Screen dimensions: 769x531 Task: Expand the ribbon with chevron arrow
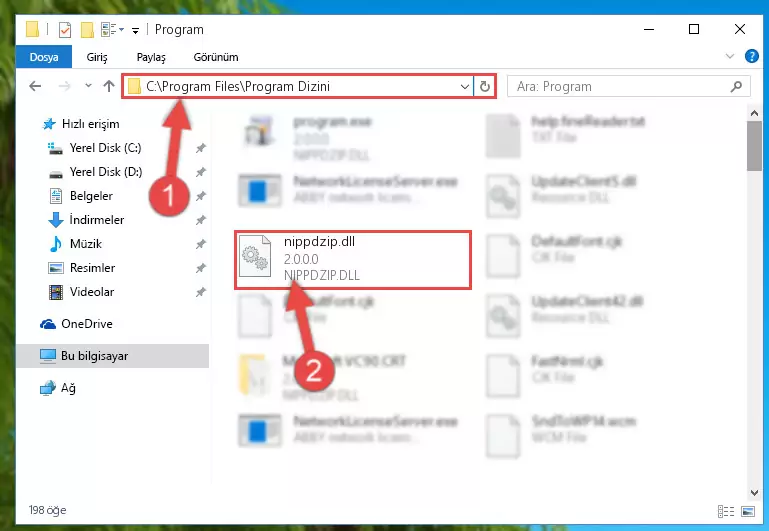[x=730, y=56]
